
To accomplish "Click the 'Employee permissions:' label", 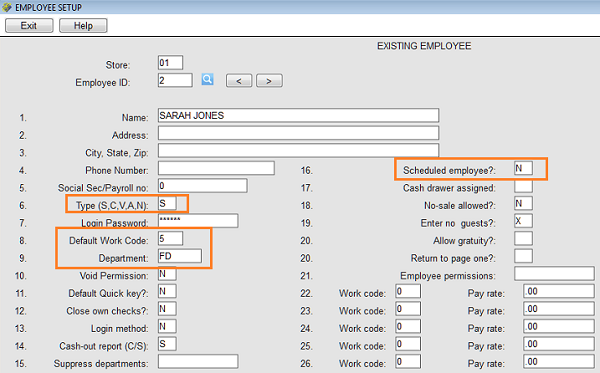I will (x=448, y=276).
